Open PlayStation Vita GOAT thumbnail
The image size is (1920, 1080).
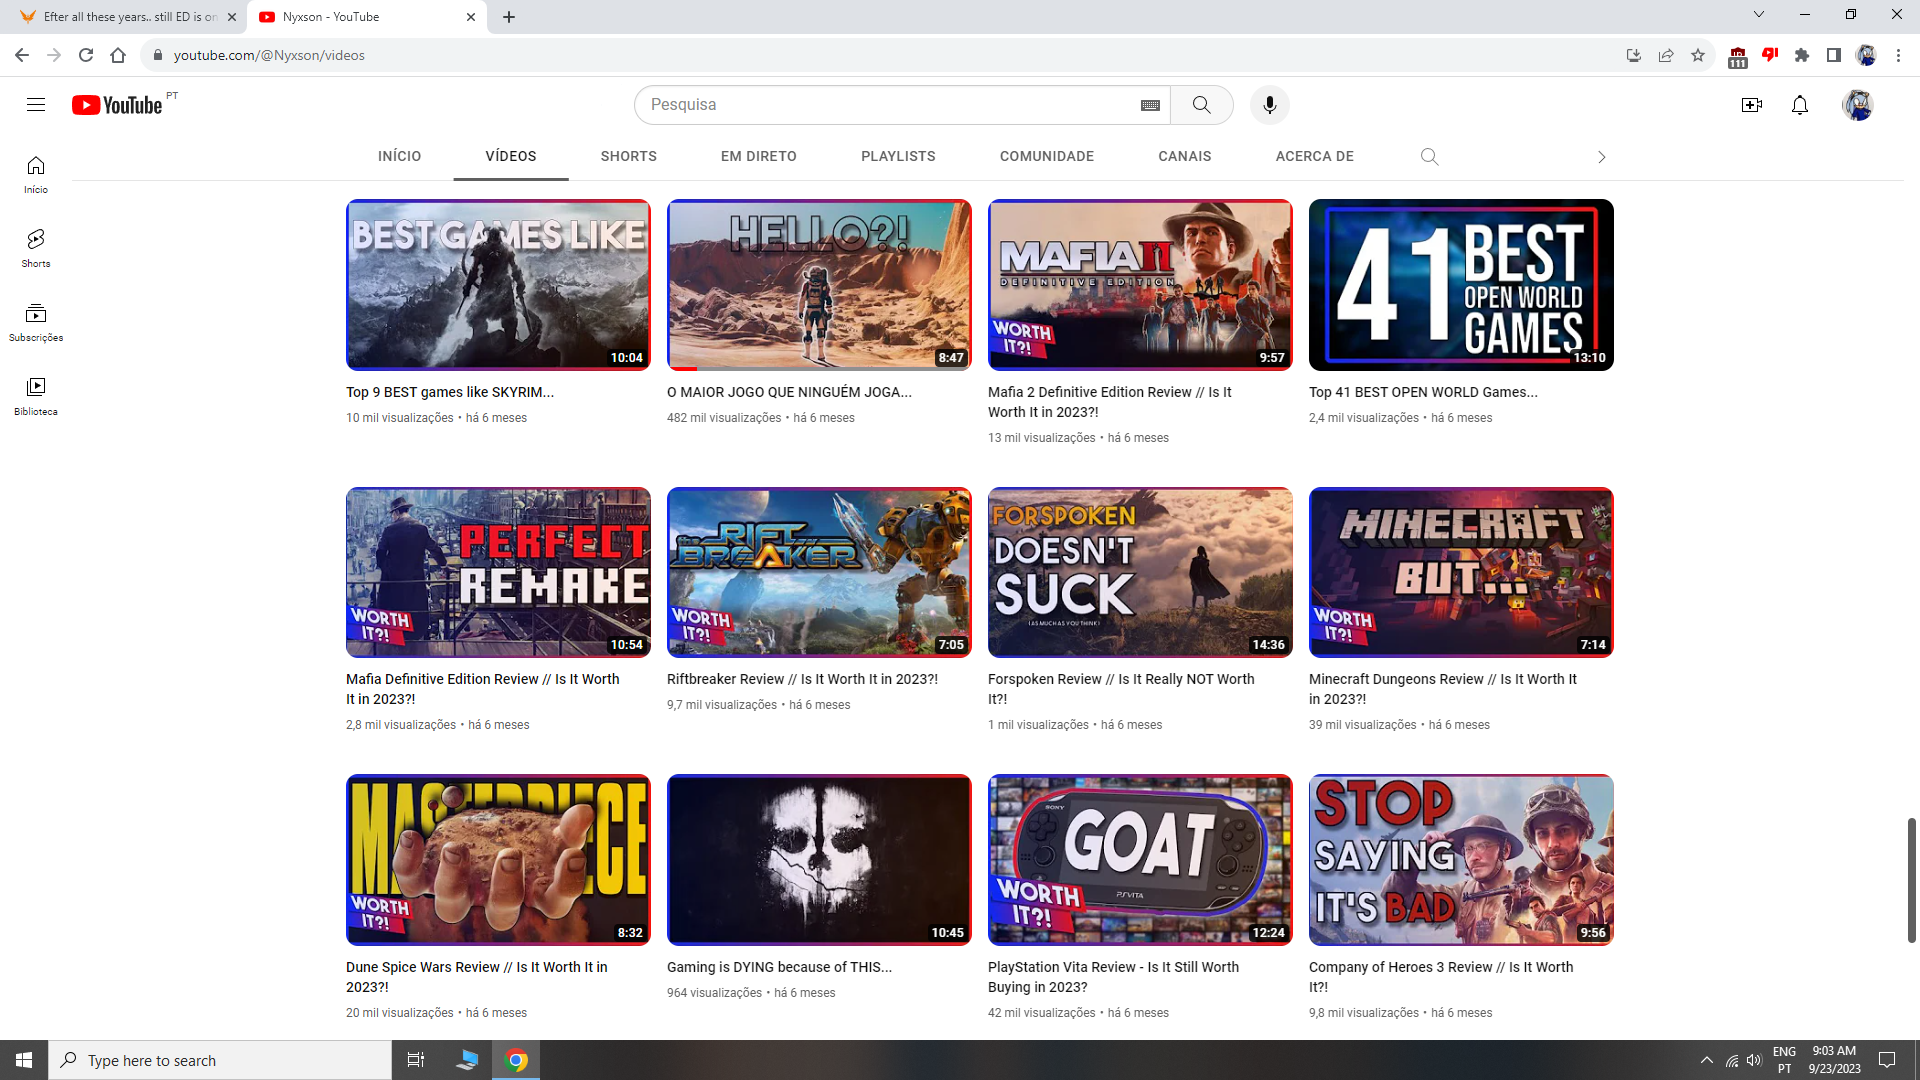[x=1140, y=860]
